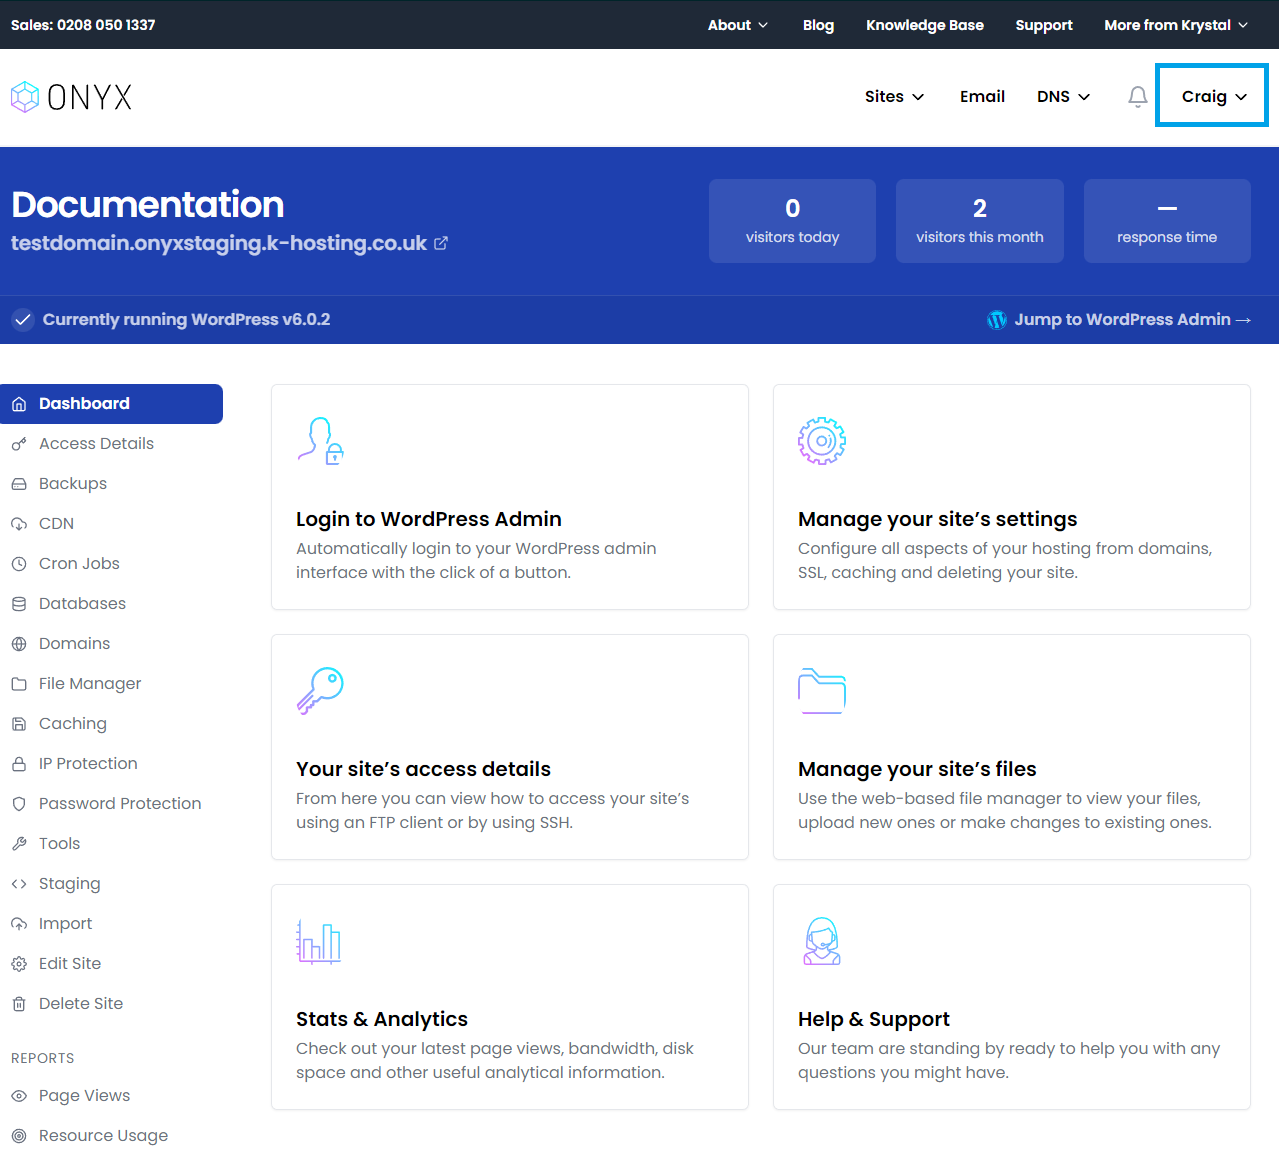
Task: Click the CDN cloud icon
Action: pyautogui.click(x=19, y=524)
